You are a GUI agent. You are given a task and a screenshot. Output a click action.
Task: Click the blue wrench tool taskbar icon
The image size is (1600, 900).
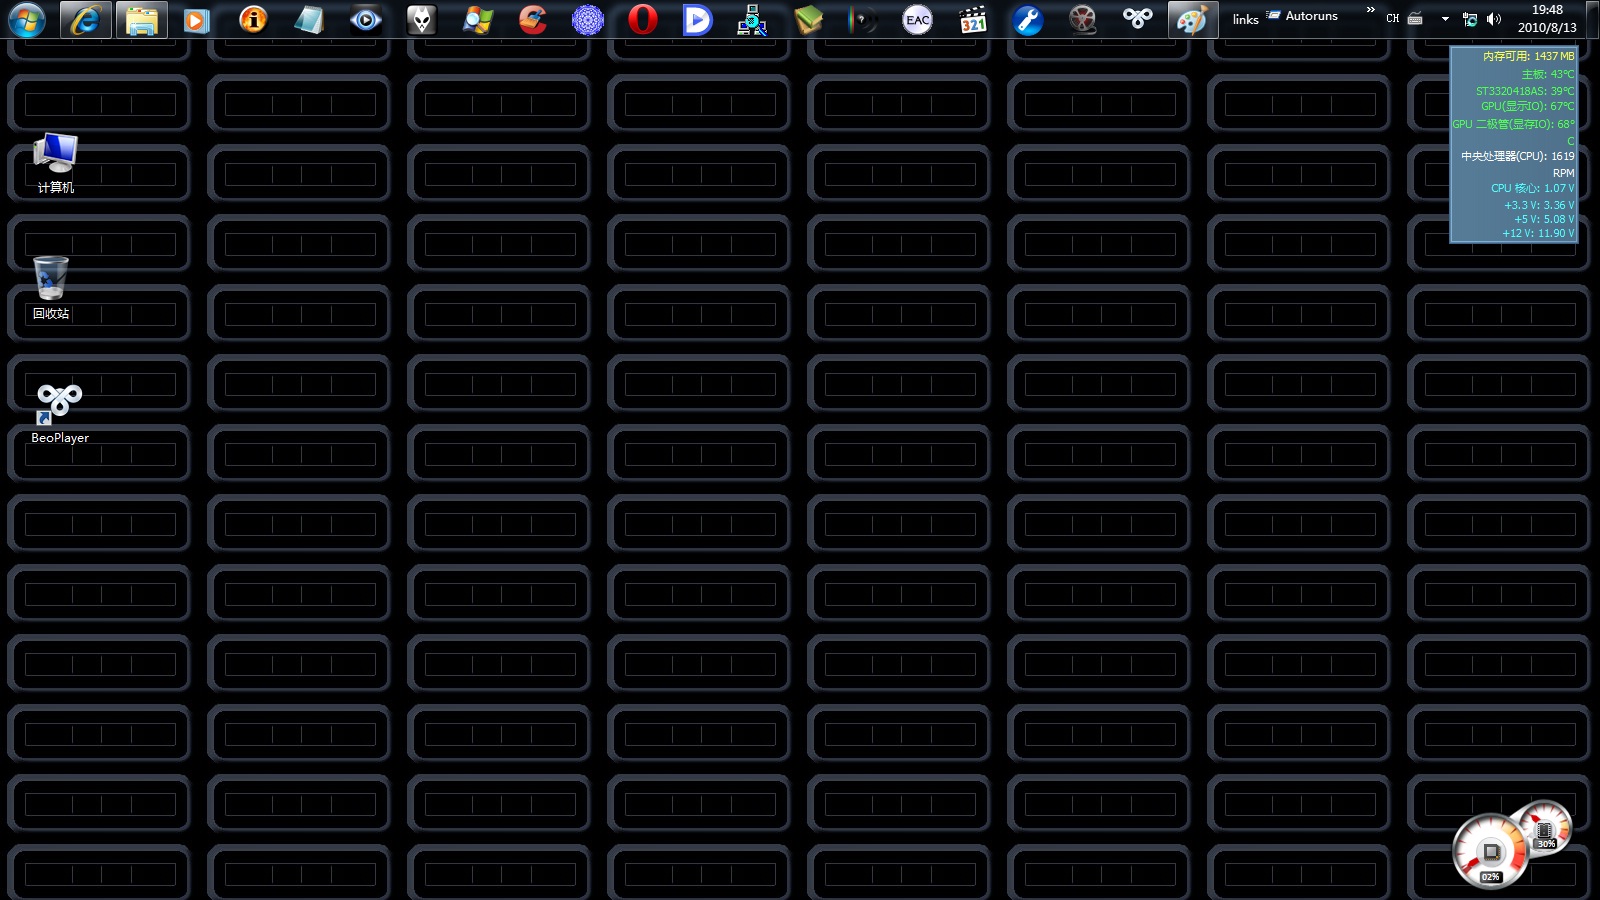(1027, 19)
